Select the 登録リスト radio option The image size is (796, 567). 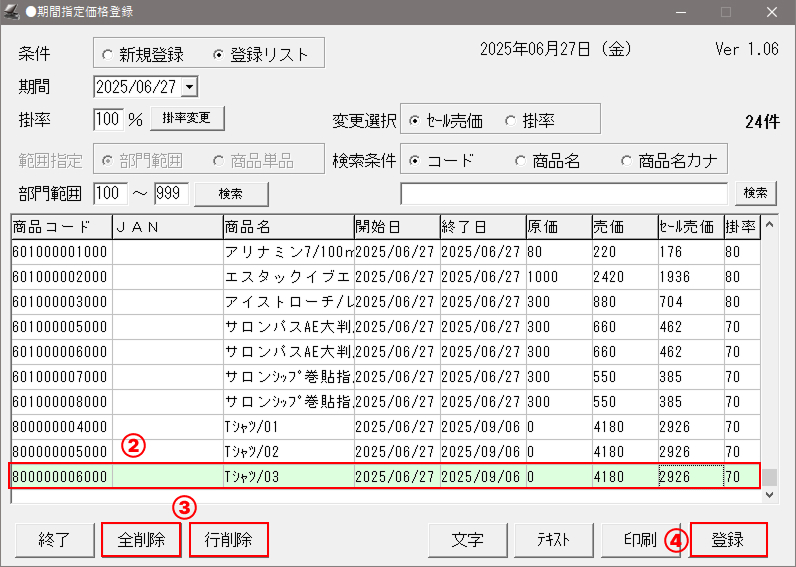click(220, 54)
